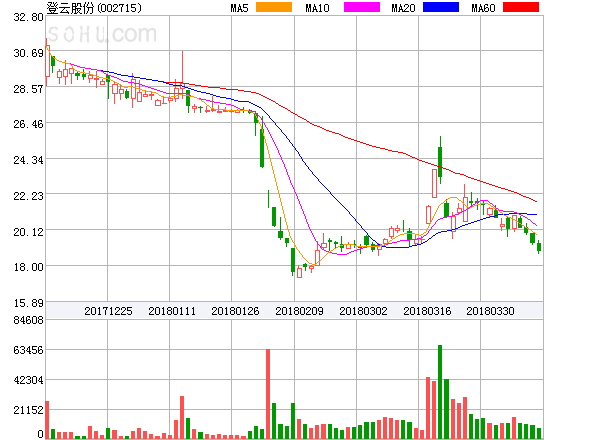Viewport: 600px width, 440px height.
Task: Click the 63456 volume axis label
Action: [28, 350]
